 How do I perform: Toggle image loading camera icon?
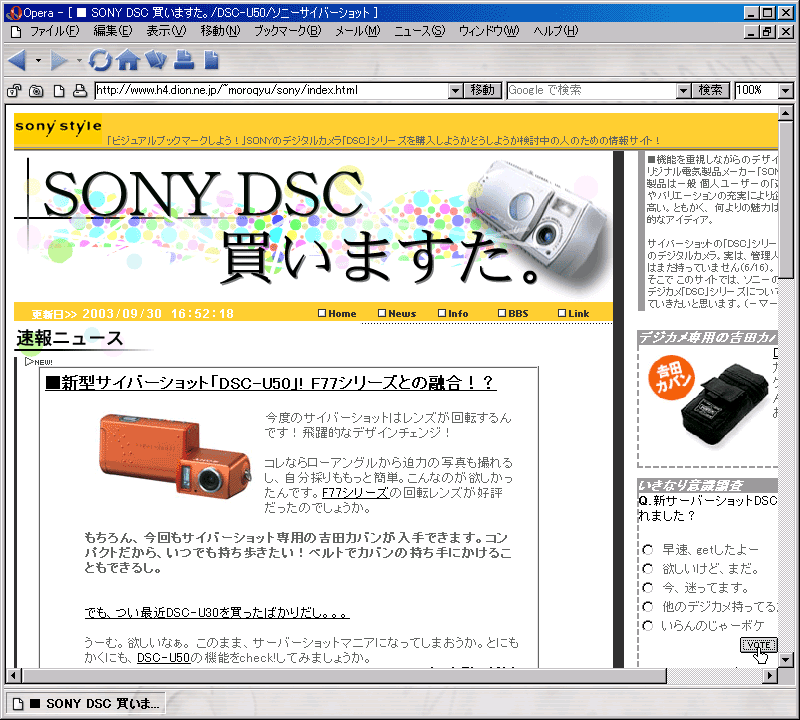click(36, 91)
